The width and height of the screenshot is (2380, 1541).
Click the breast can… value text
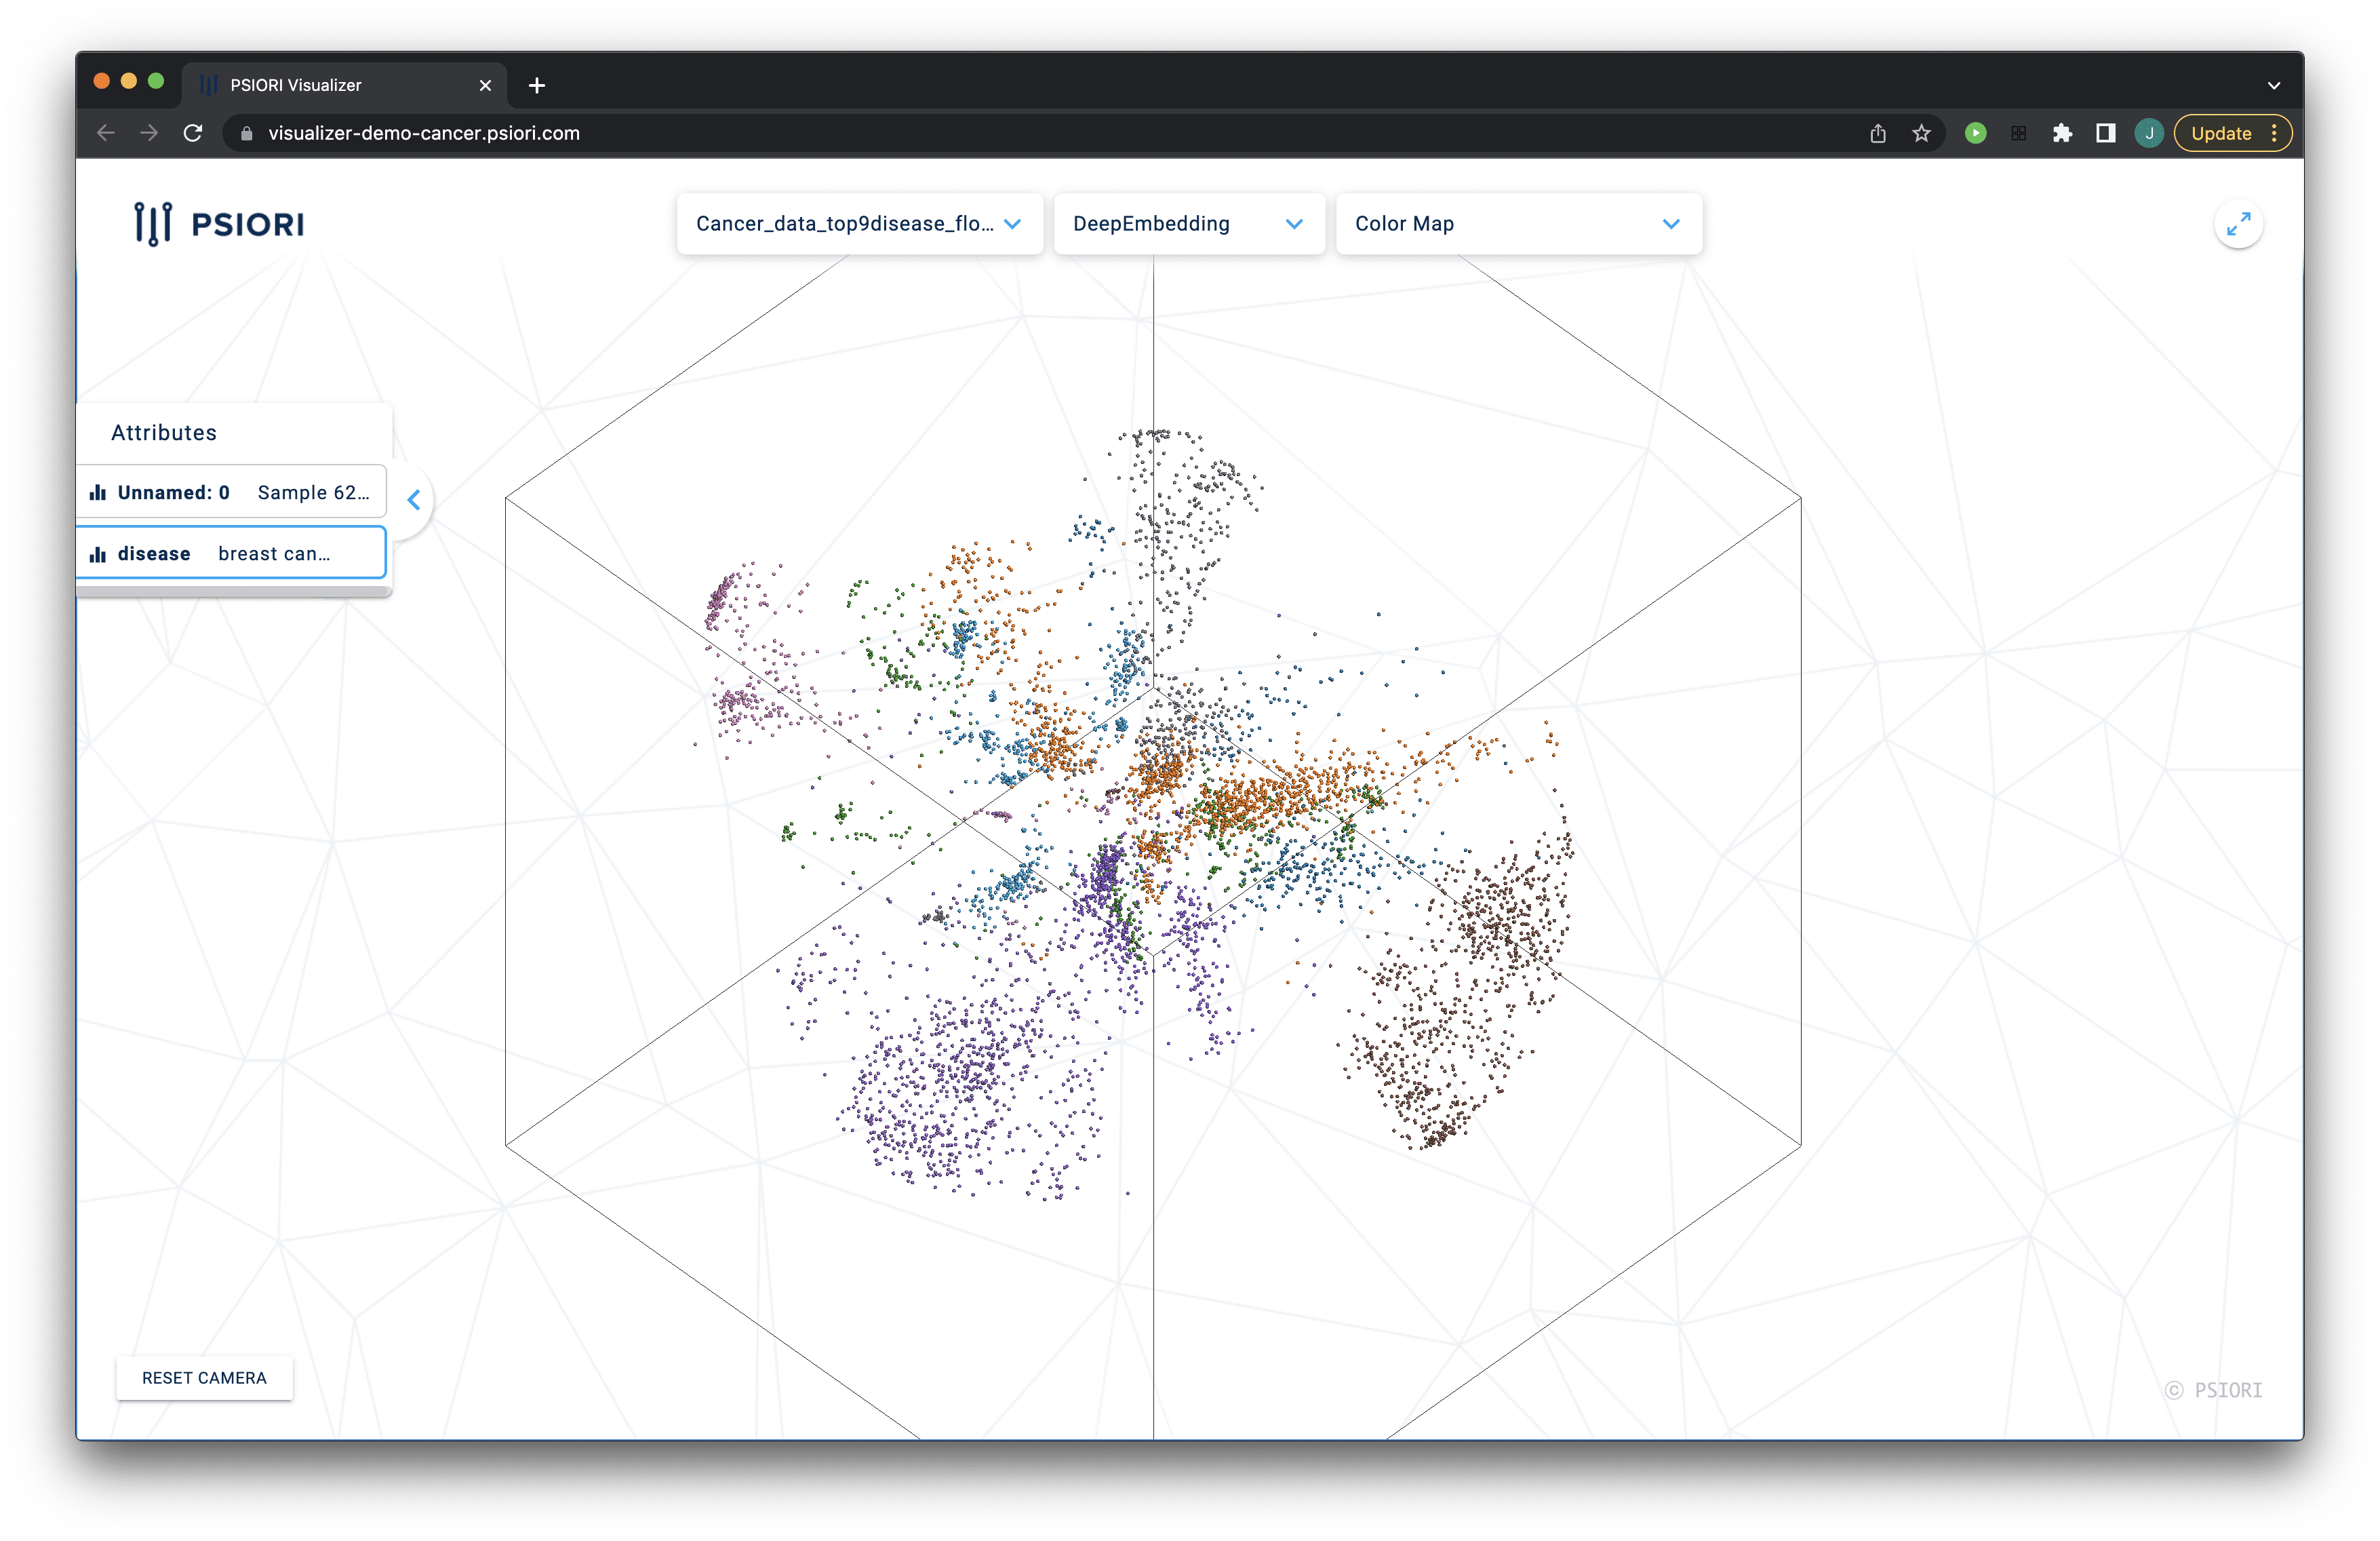pyautogui.click(x=274, y=553)
